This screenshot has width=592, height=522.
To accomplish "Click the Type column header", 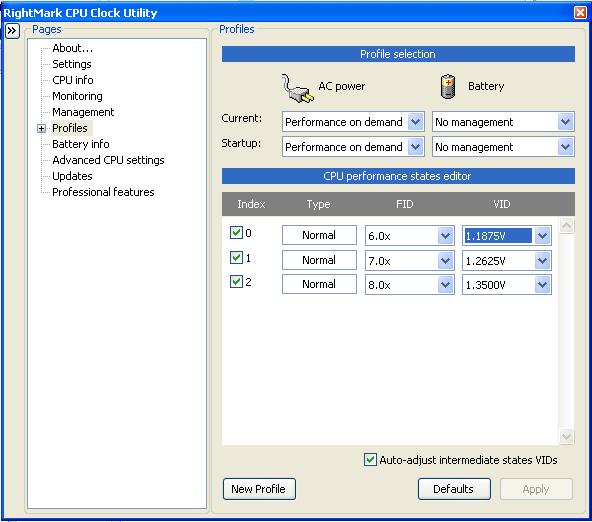I will (x=318, y=204).
